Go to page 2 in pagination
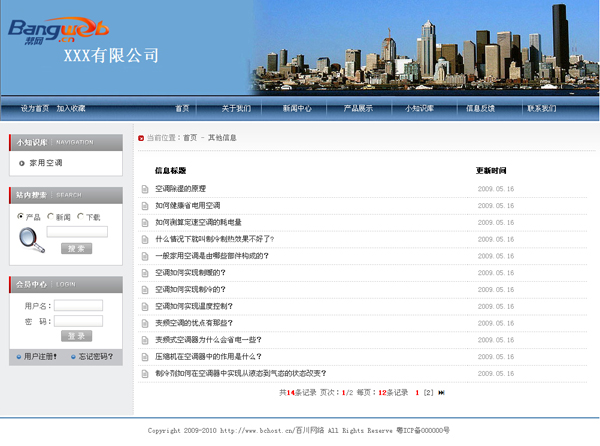 (x=428, y=393)
